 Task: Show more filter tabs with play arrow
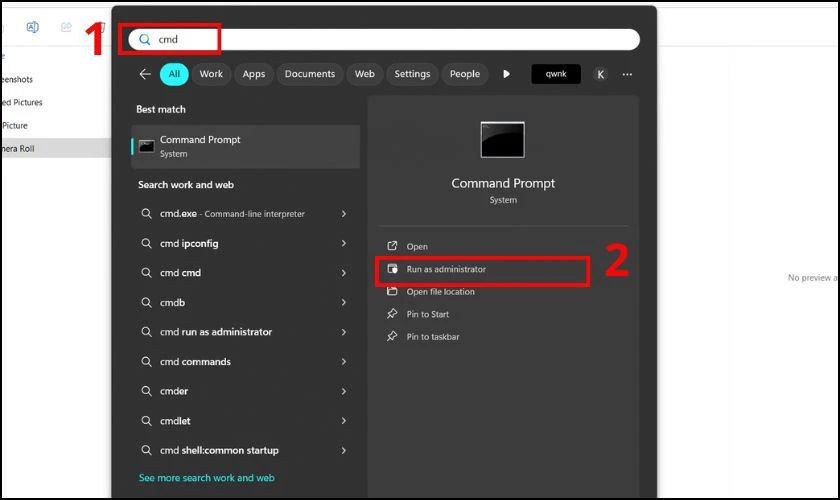[506, 74]
